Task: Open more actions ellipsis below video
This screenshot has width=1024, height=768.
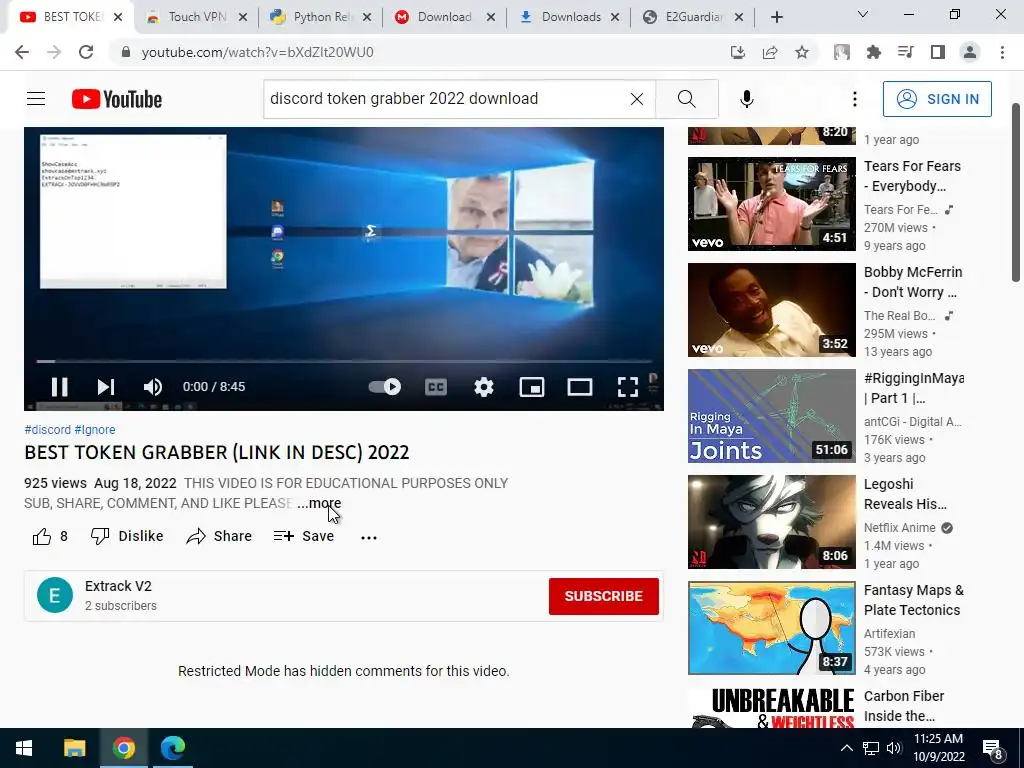Action: pyautogui.click(x=369, y=537)
